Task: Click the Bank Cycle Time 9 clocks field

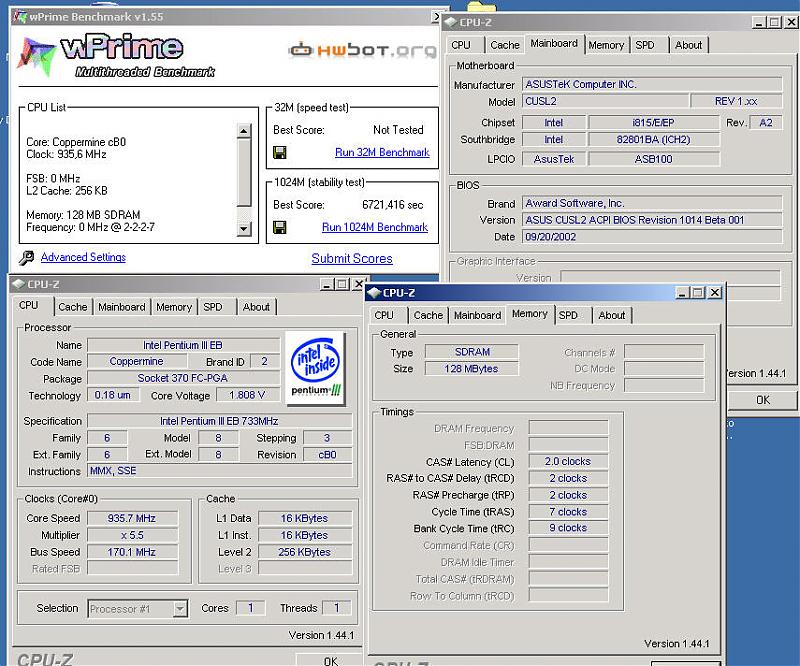Action: (568, 528)
